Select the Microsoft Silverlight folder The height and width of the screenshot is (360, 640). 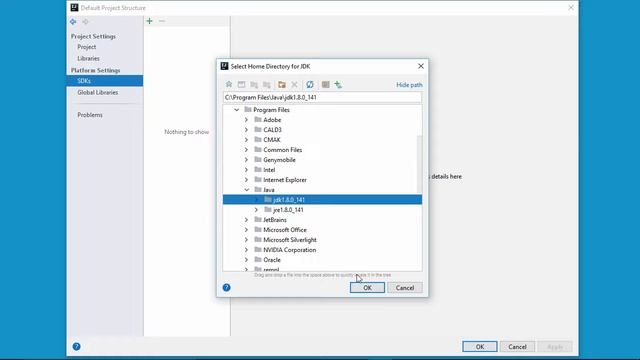(x=290, y=240)
